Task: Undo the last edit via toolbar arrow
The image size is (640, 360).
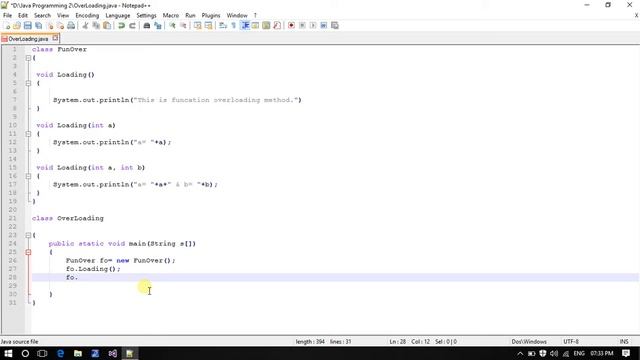Action: click(x=121, y=25)
